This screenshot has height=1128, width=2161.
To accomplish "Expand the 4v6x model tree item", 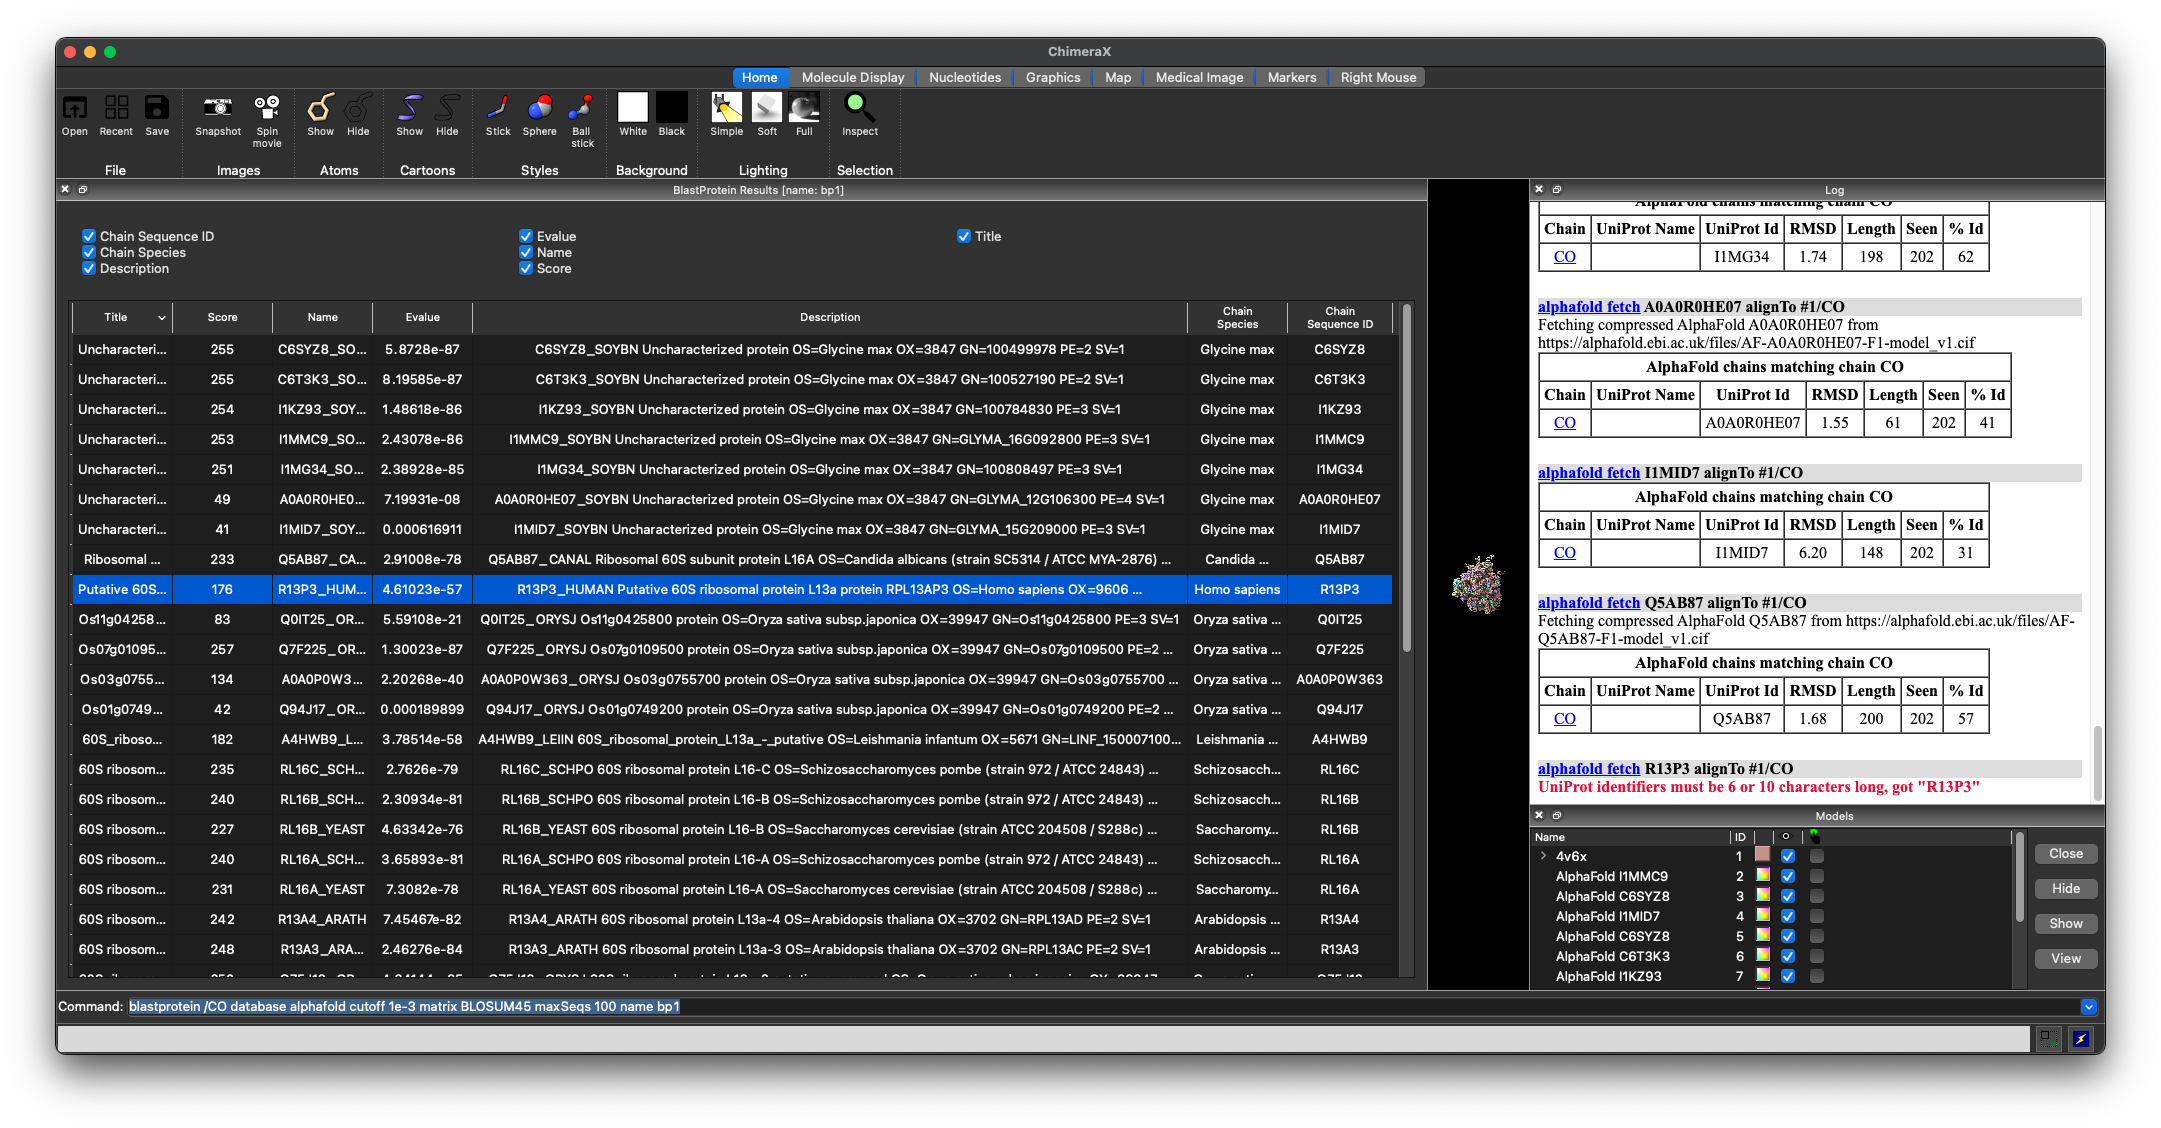I will coord(1544,857).
